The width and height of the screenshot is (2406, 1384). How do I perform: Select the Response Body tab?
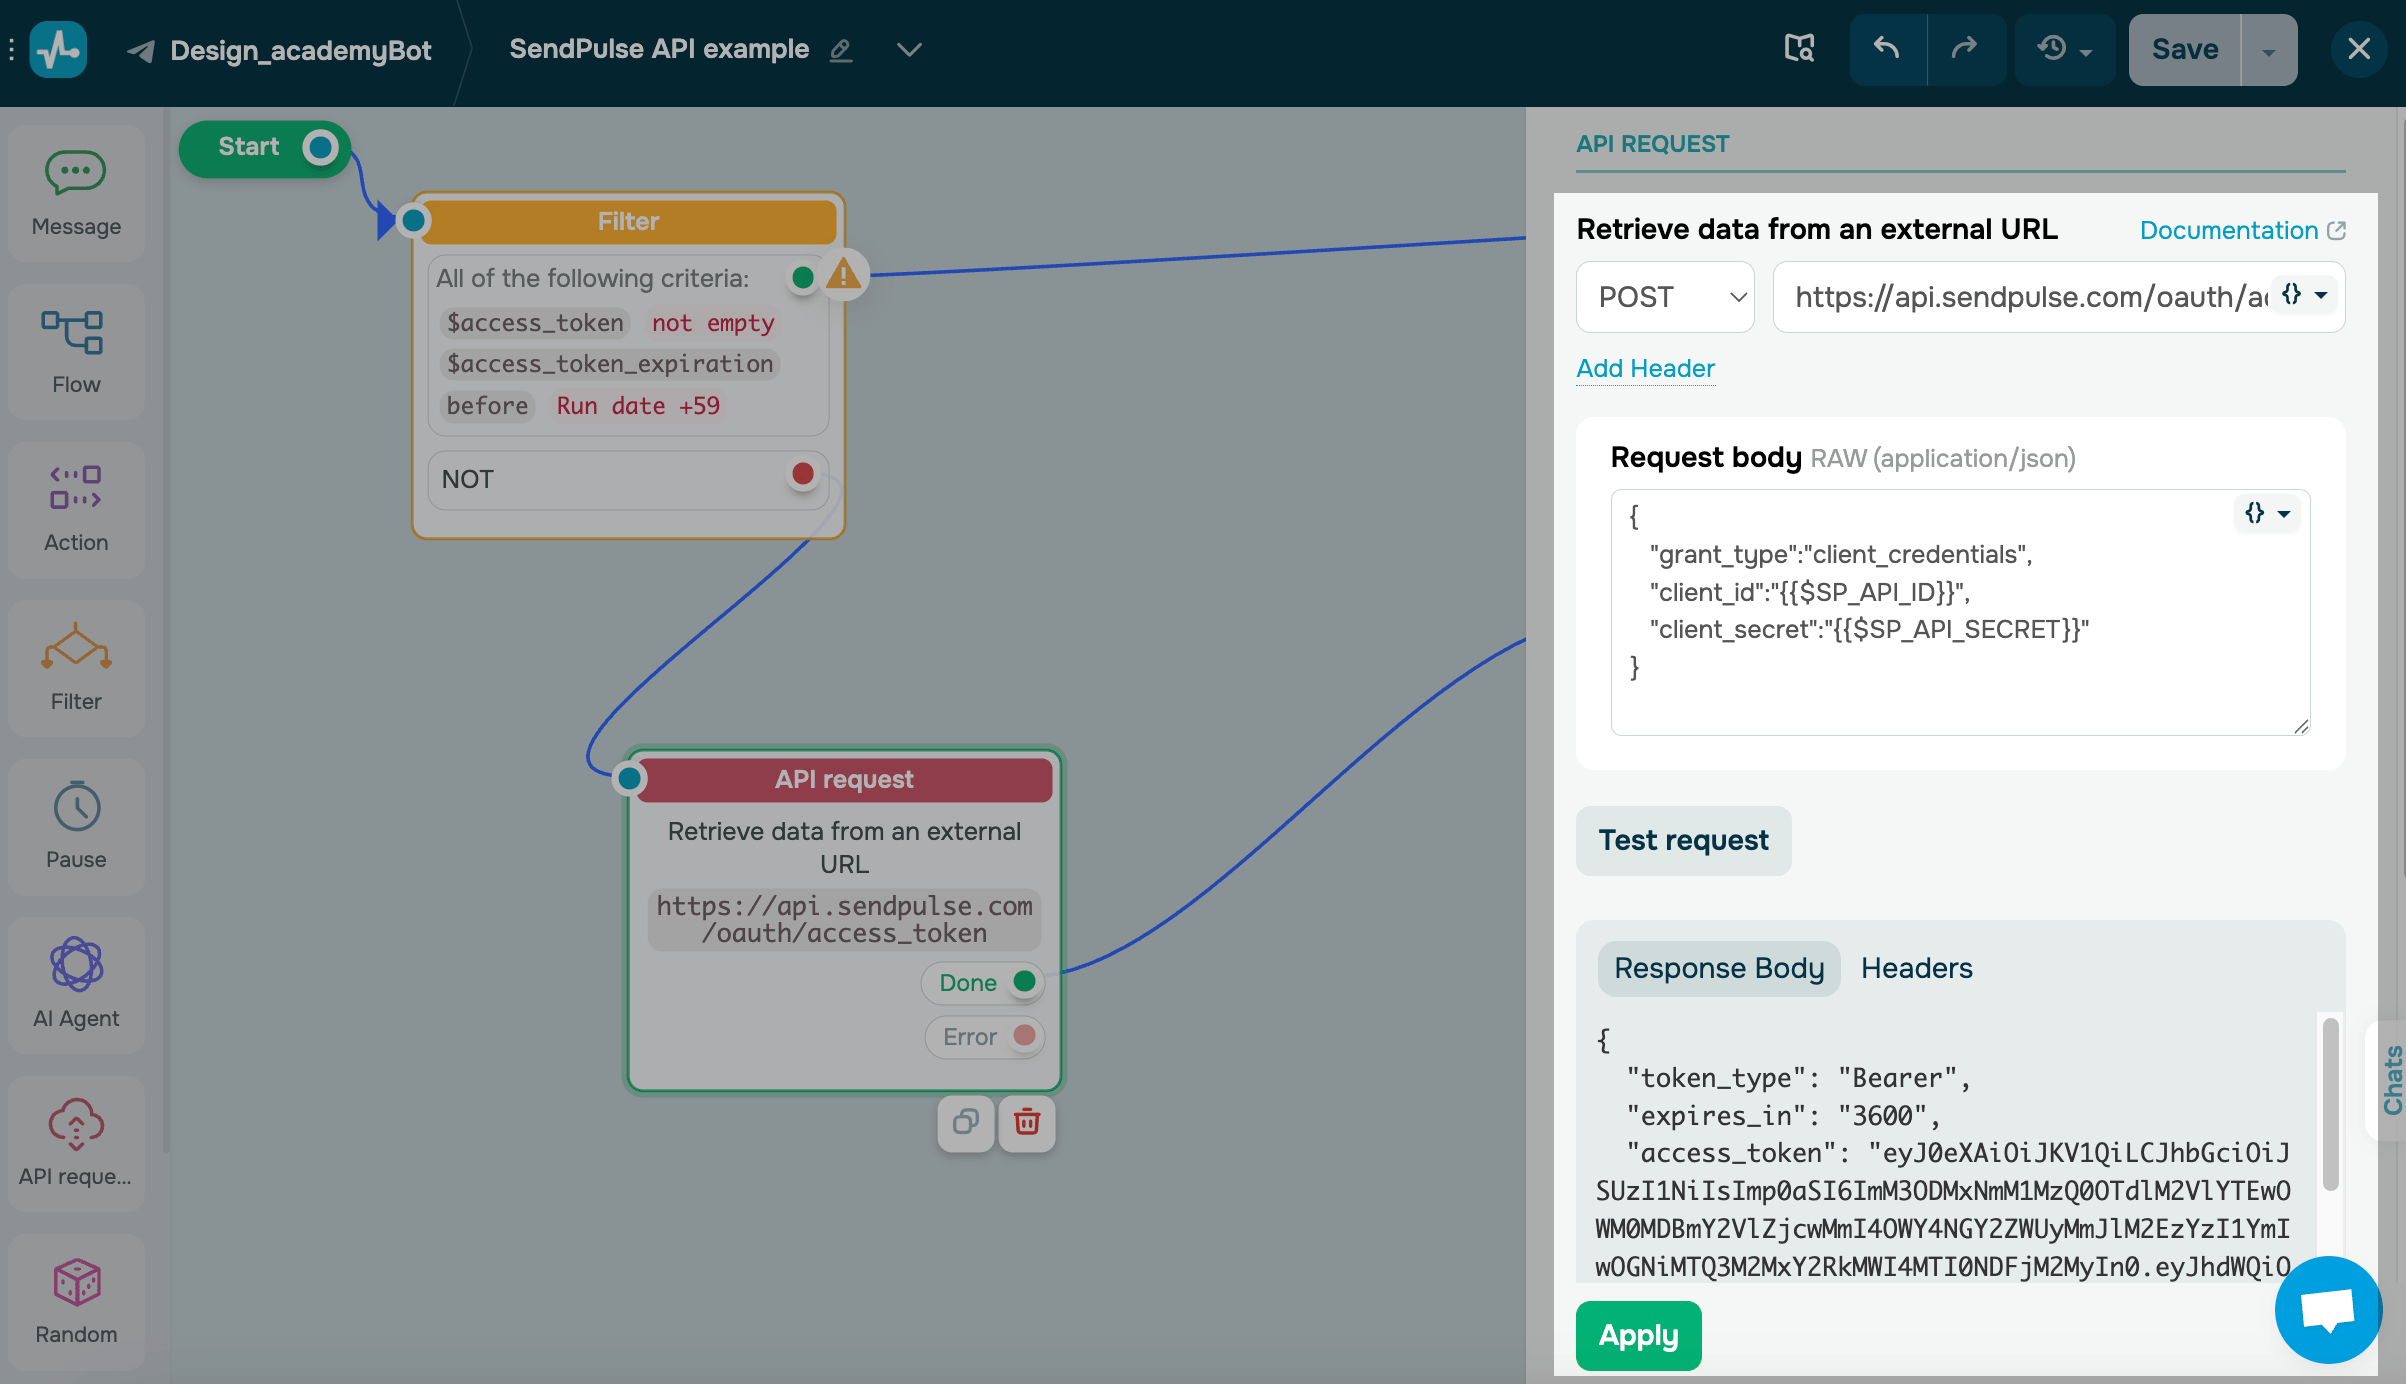pyautogui.click(x=1718, y=968)
